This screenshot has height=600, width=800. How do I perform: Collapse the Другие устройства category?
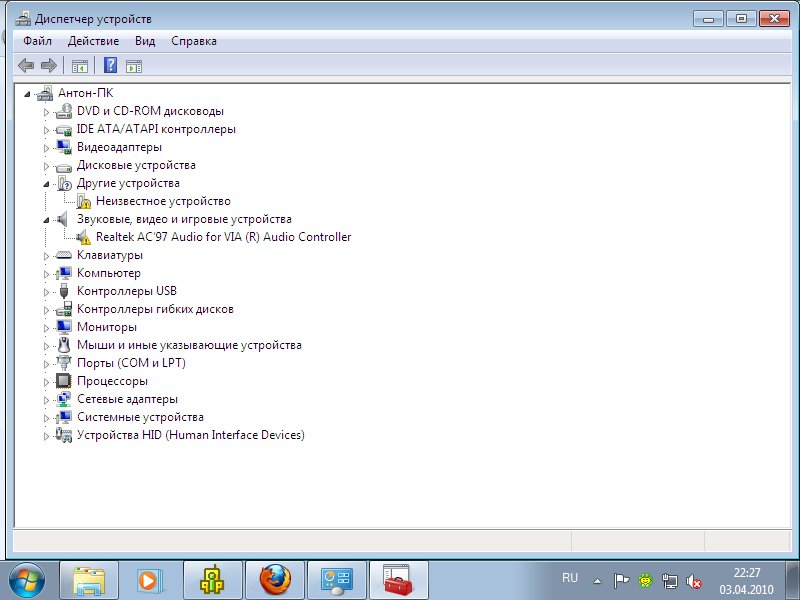pyautogui.click(x=46, y=184)
